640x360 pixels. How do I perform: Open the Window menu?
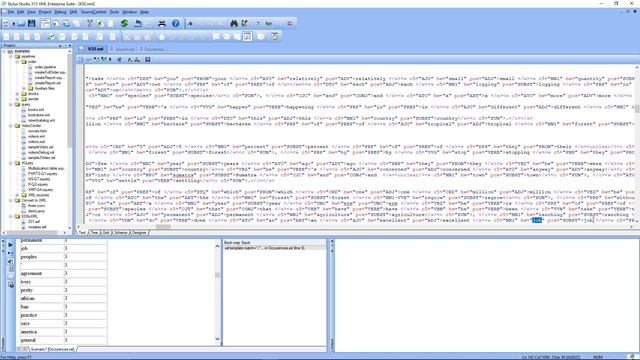click(129, 12)
